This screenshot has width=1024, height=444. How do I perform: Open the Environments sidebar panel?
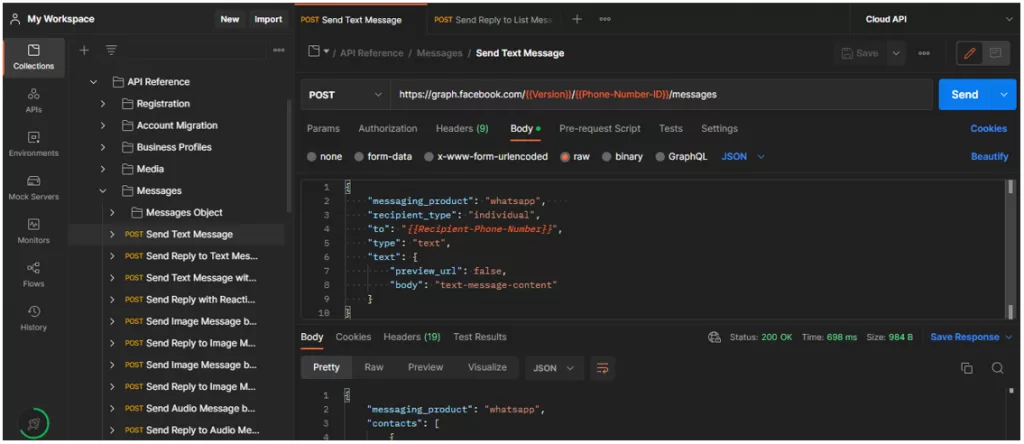point(34,144)
